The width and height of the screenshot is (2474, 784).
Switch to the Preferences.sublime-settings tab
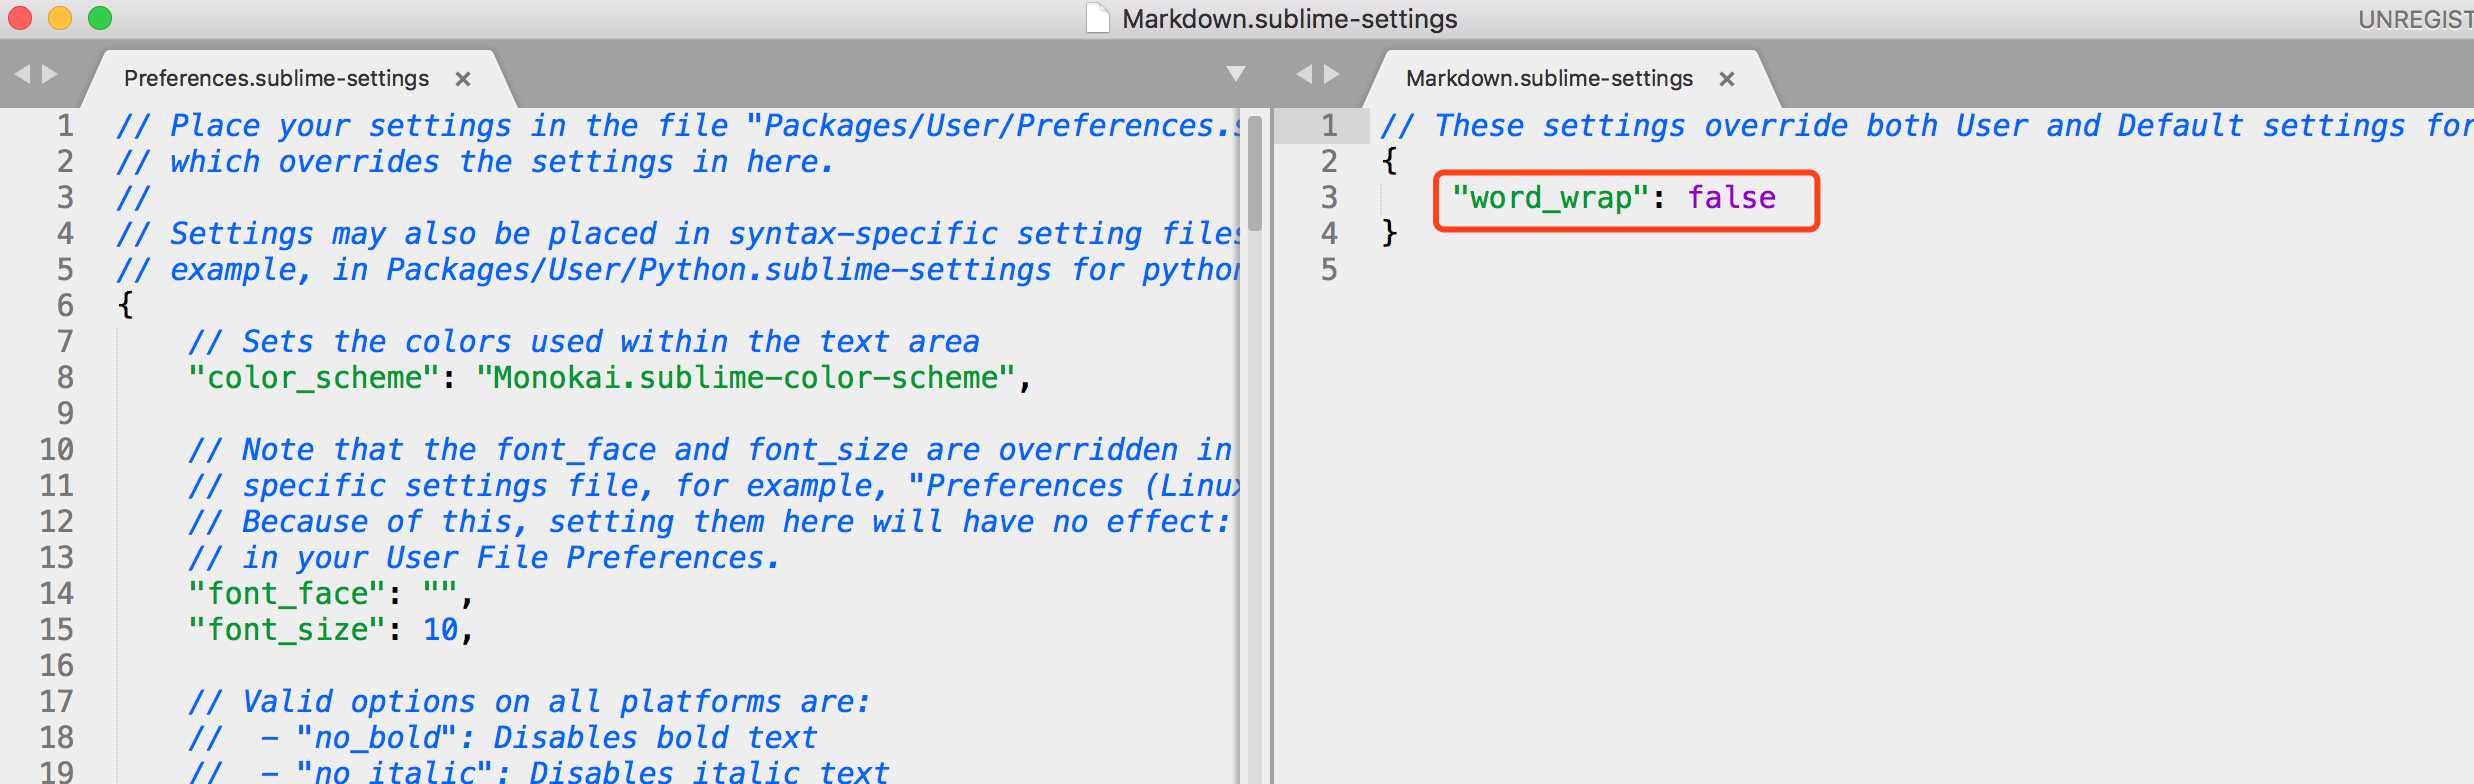click(x=276, y=79)
